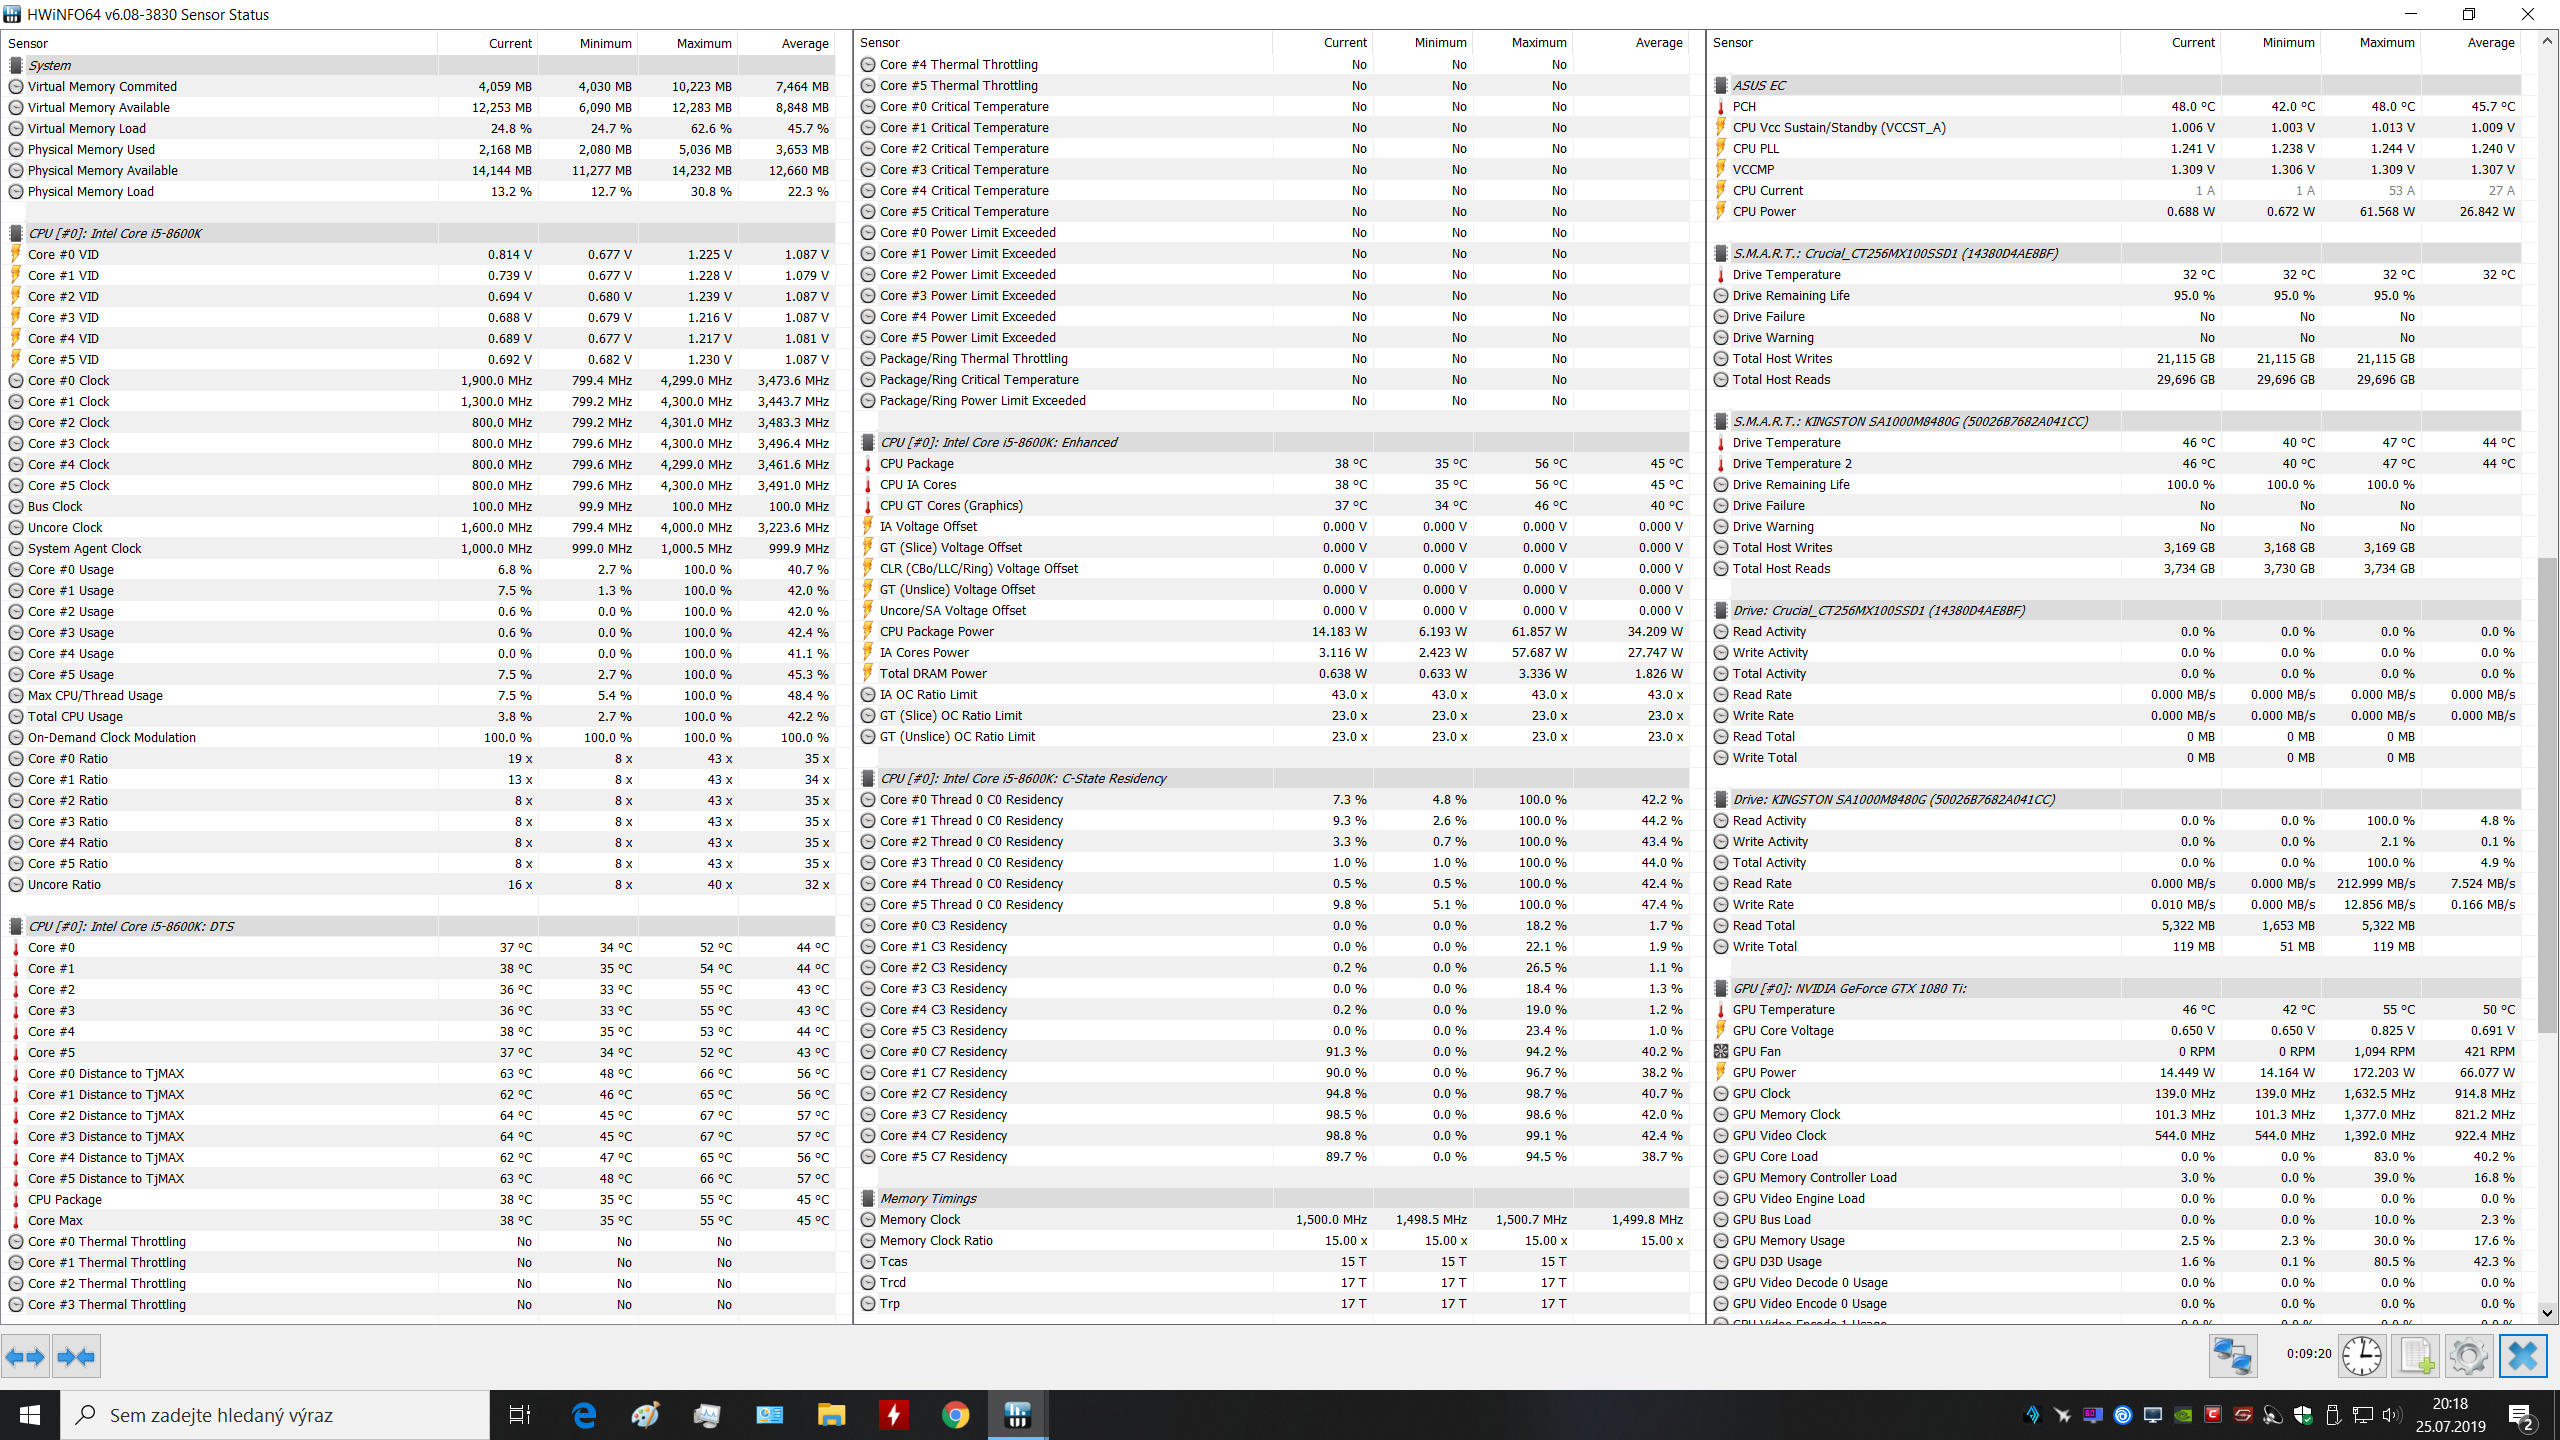Viewport: 2560px width, 1440px height.
Task: Click the scrollbar down arrow on the right
Action: (x=2547, y=1313)
